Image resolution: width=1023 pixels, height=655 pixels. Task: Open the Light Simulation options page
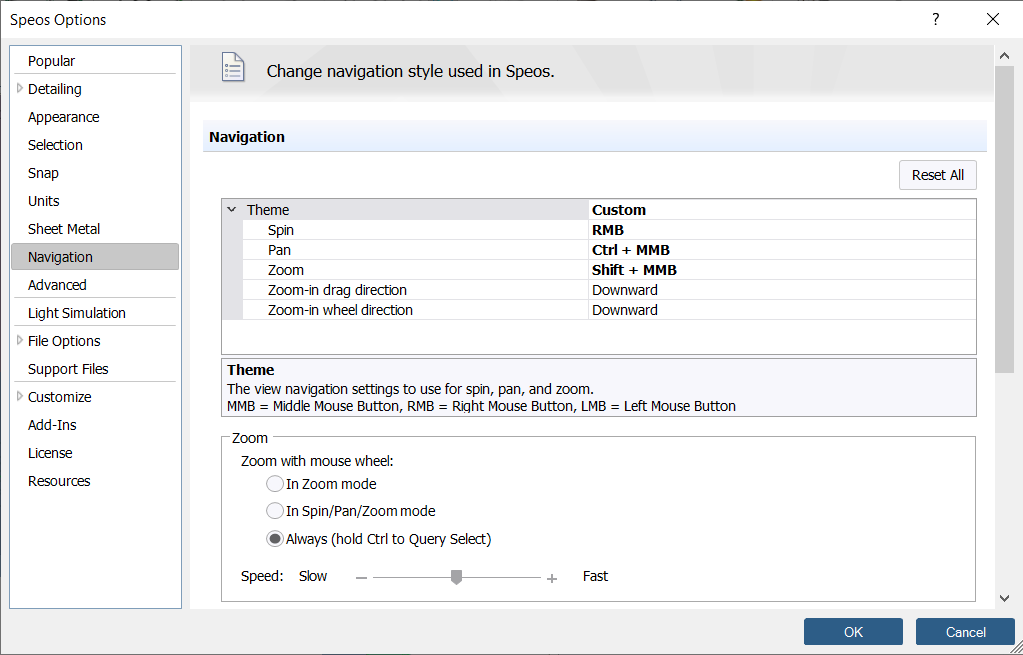coord(76,313)
